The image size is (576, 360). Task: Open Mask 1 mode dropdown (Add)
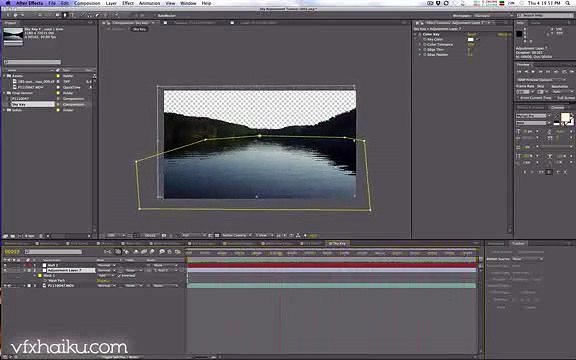click(x=106, y=276)
